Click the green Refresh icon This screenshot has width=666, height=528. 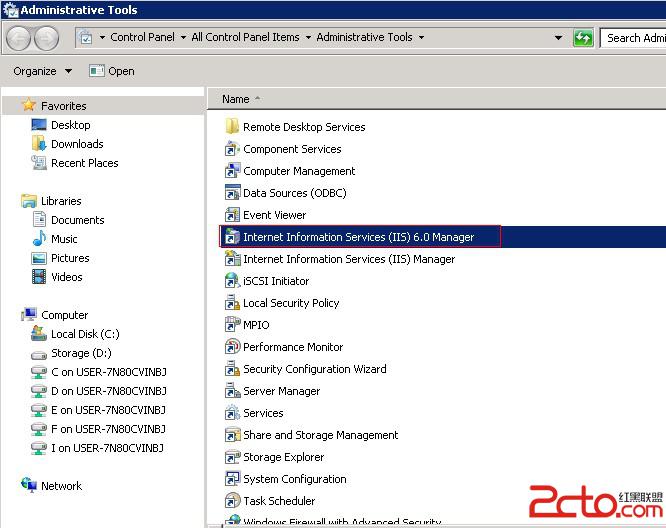(x=583, y=38)
